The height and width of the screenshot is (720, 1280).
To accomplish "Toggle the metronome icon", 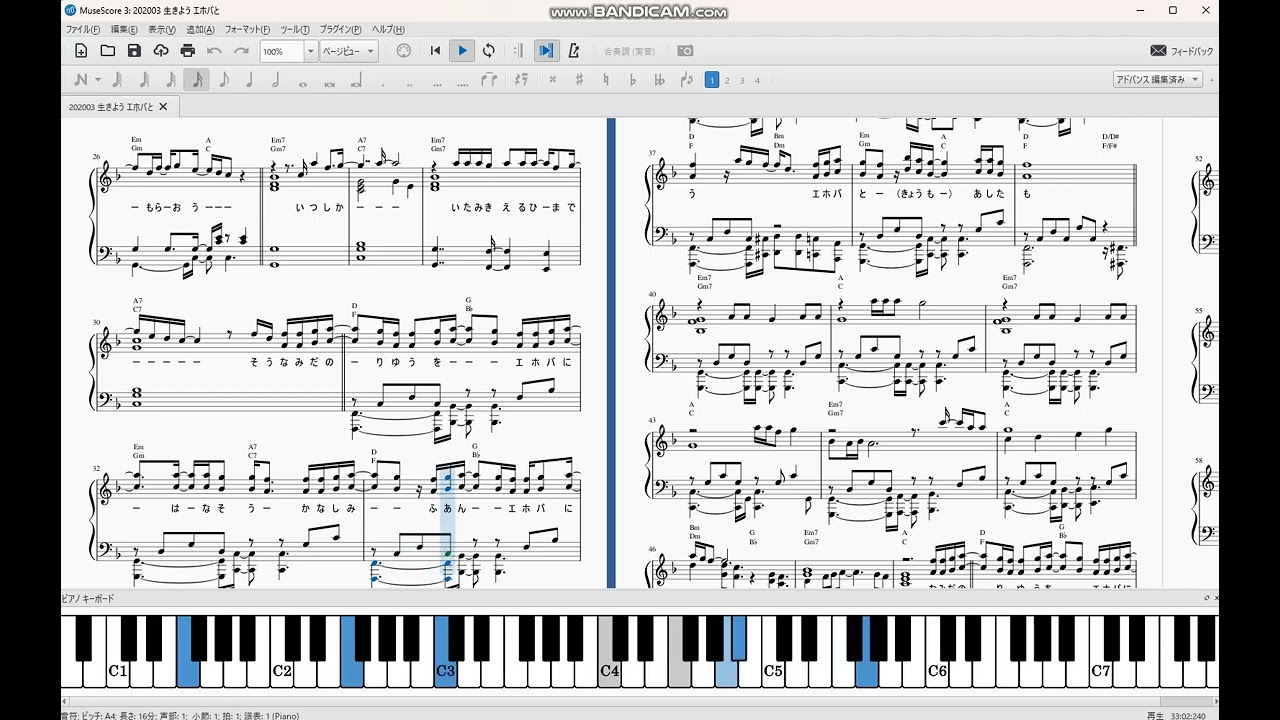I will click(574, 51).
